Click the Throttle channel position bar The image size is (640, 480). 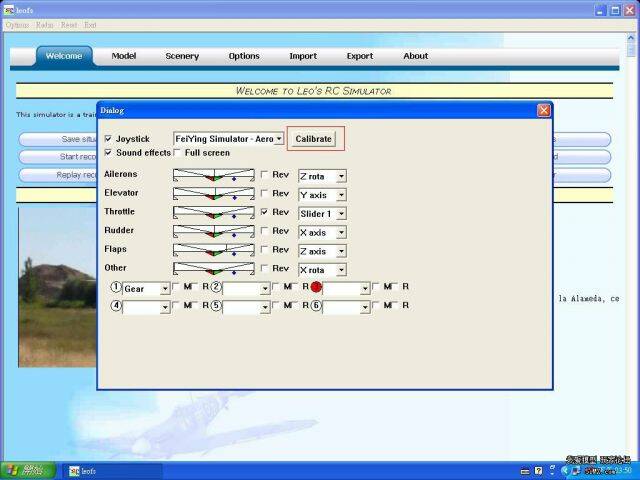[214, 212]
